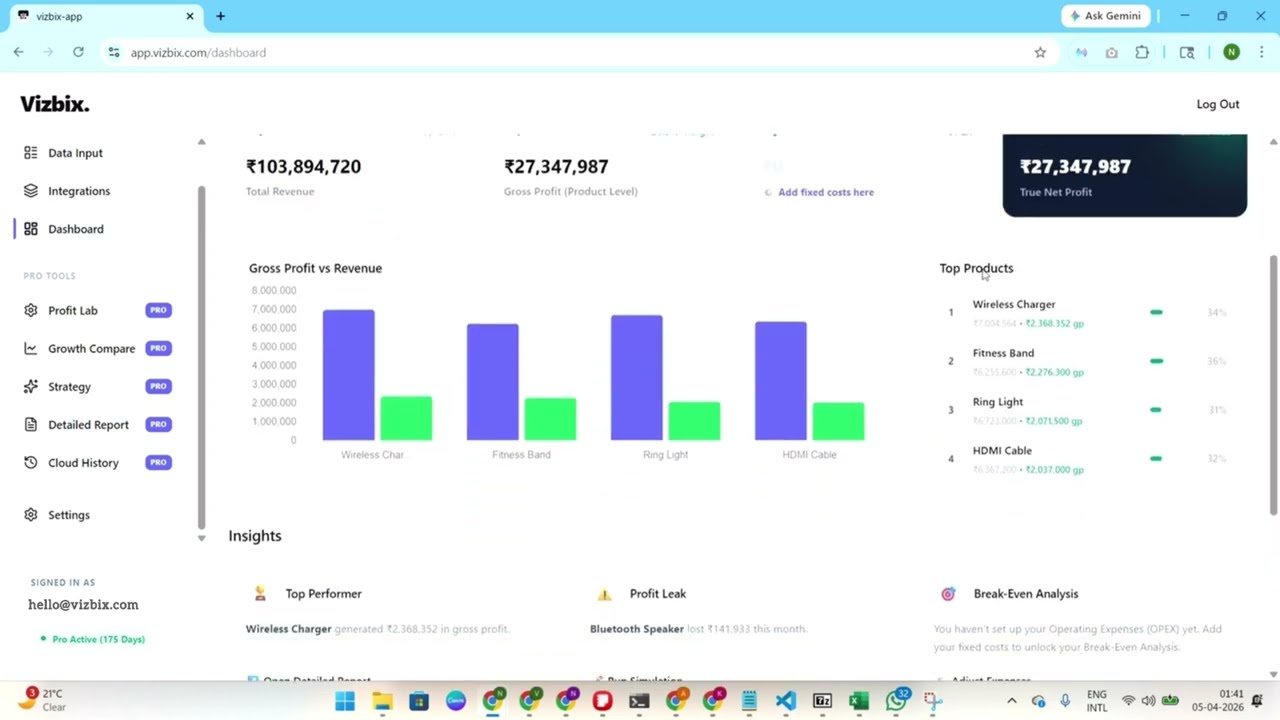The image size is (1280, 720).
Task: Click Gross Profit value in Product Level card
Action: (x=556, y=167)
